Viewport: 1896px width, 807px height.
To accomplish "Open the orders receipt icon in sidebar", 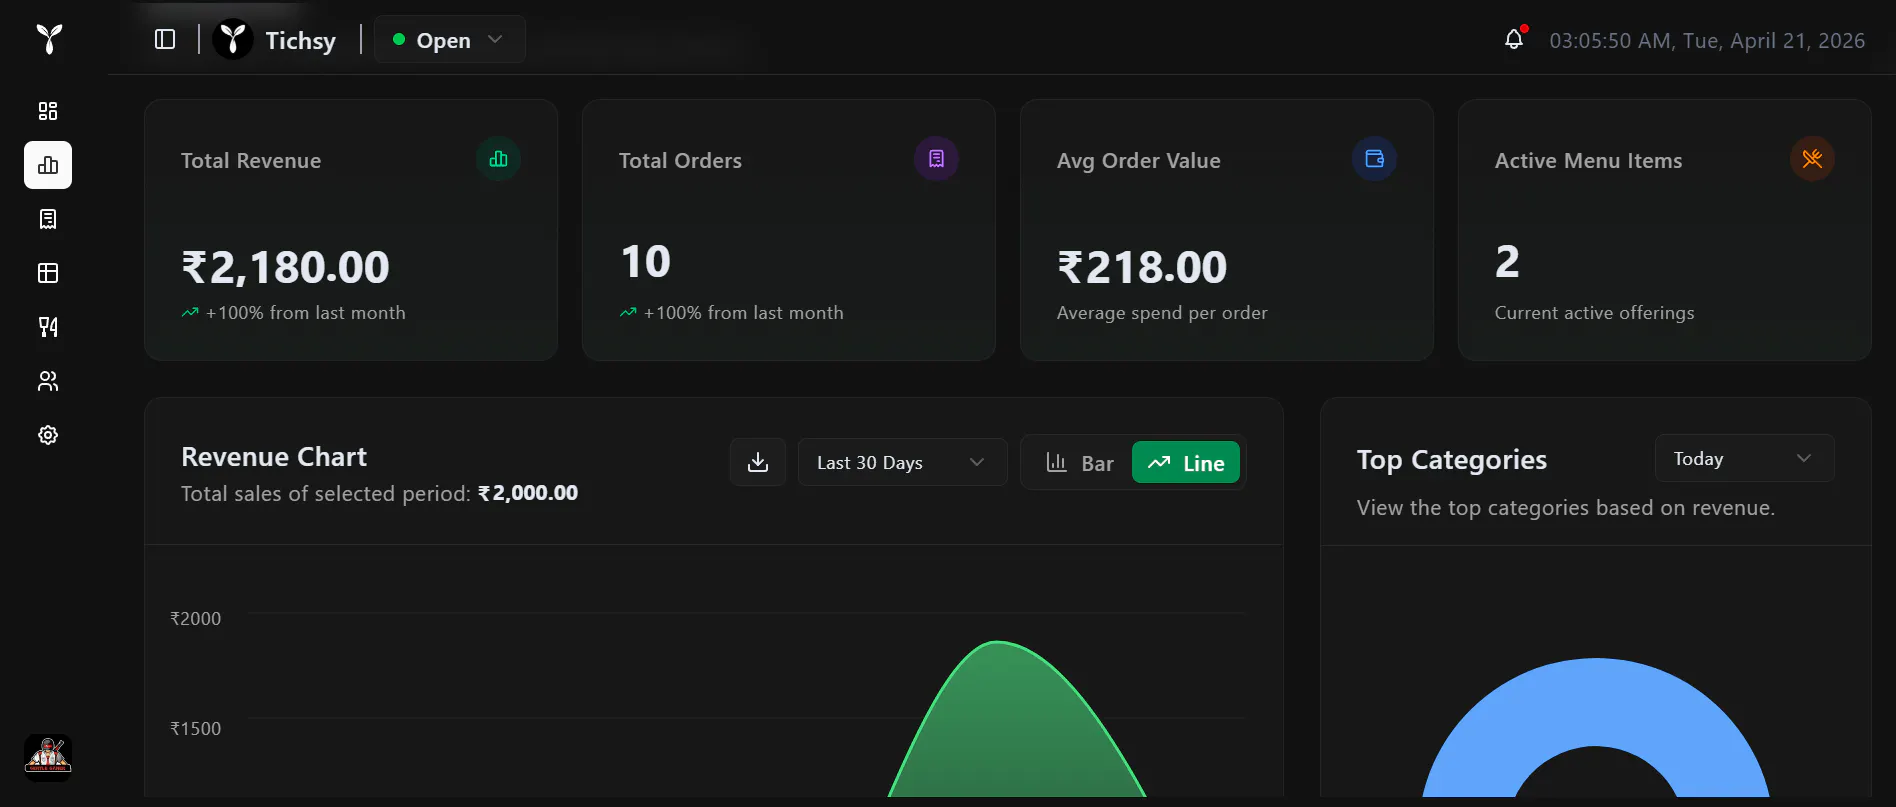I will pos(48,219).
